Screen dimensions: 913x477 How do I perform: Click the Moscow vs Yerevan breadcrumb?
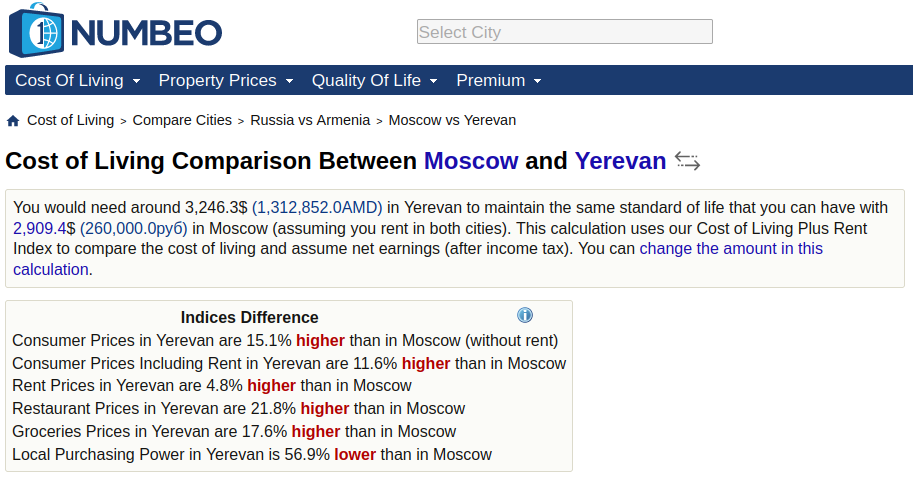[x=452, y=120]
